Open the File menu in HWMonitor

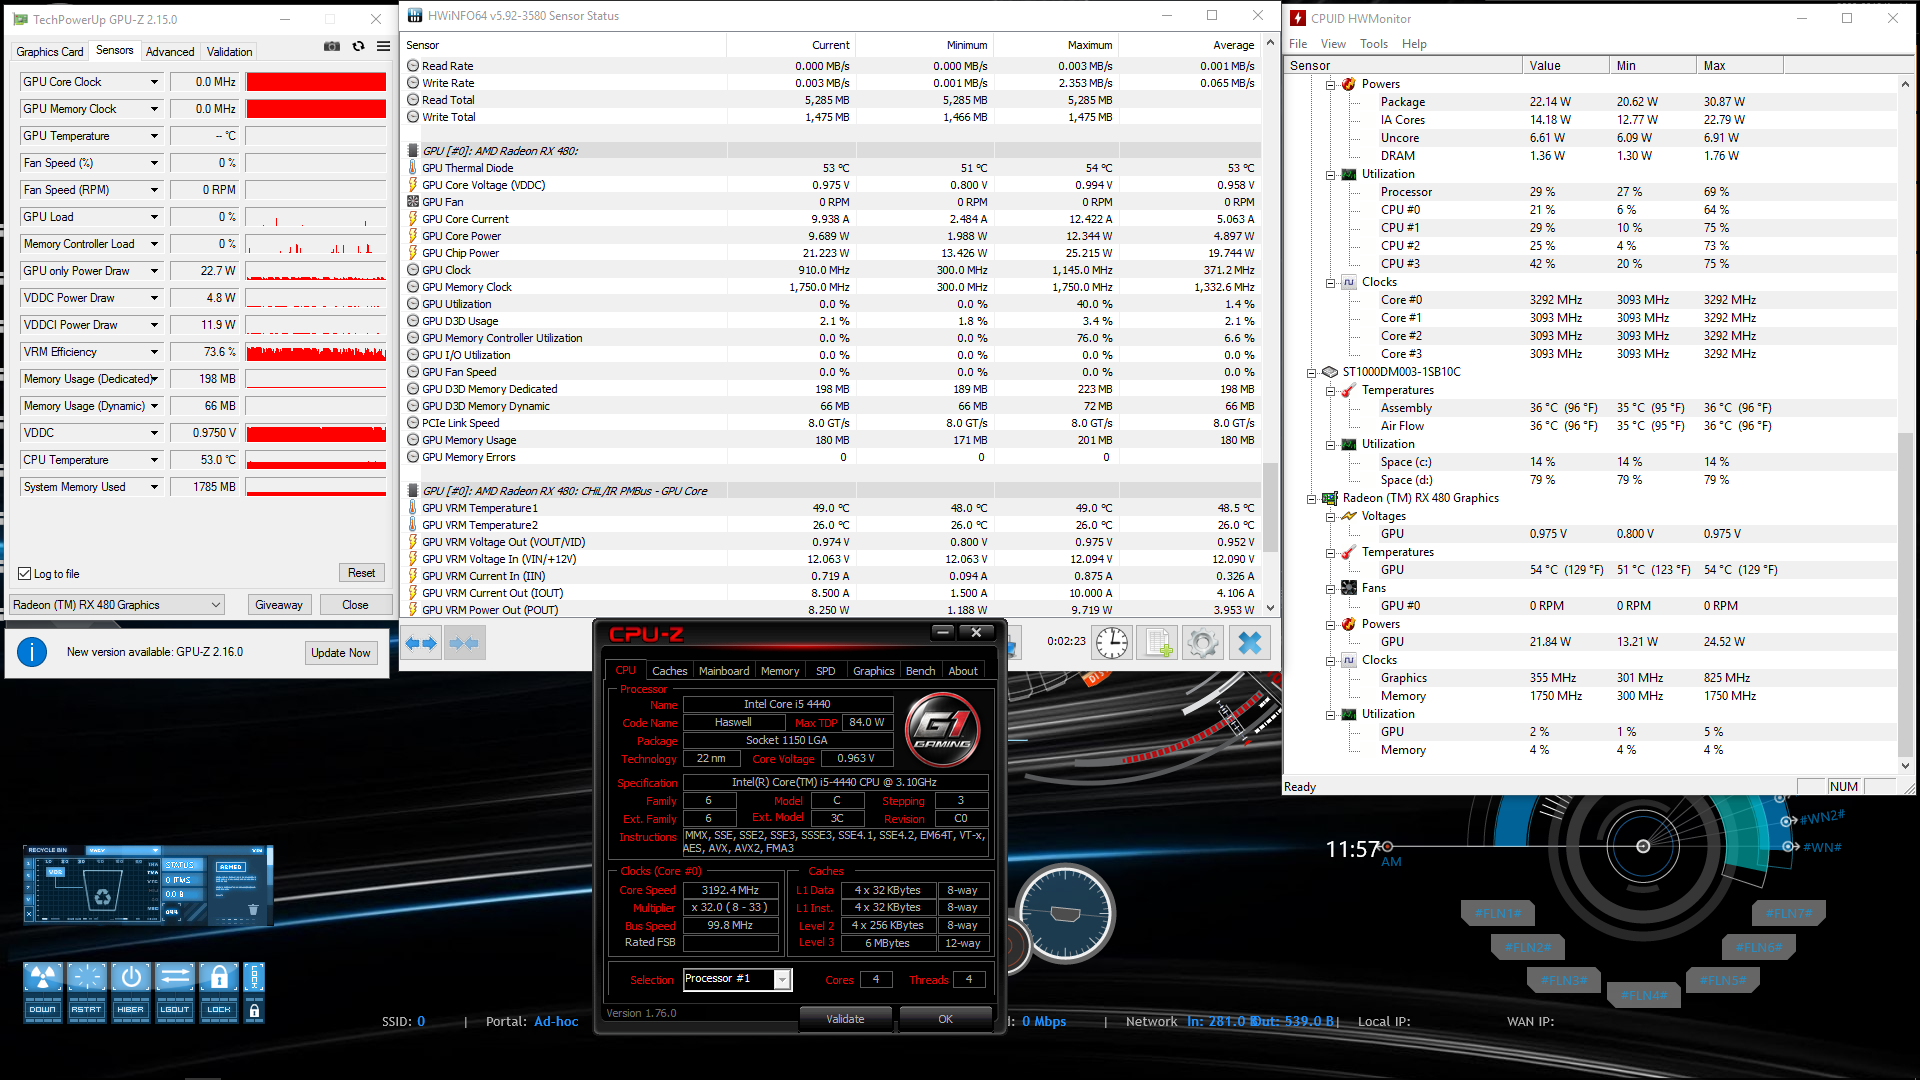(x=1298, y=44)
